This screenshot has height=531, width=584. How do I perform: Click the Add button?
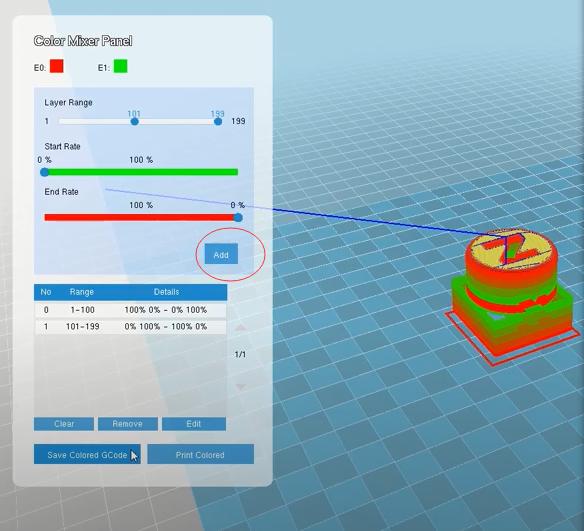coord(221,254)
